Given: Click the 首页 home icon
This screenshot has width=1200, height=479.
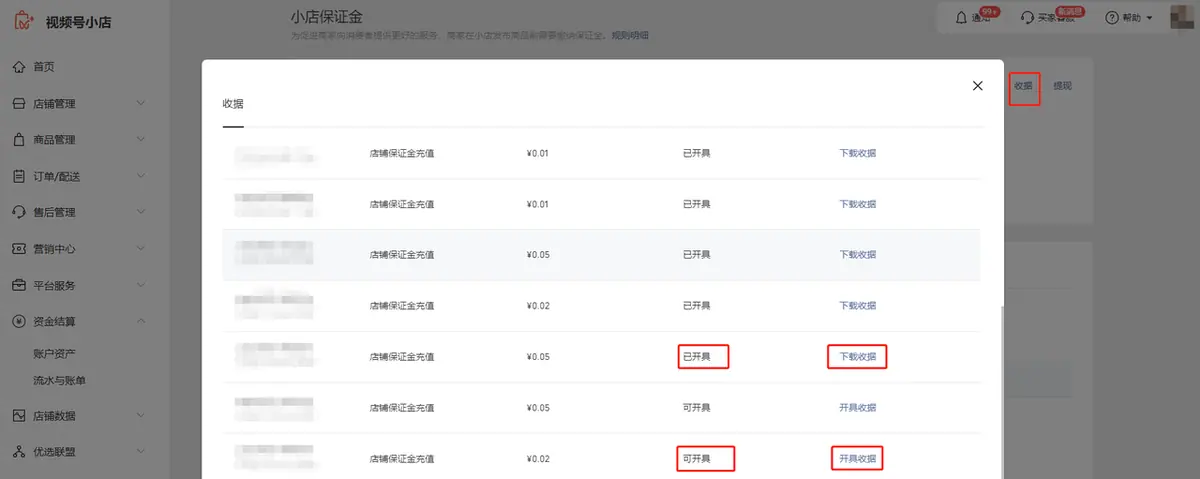Looking at the screenshot, I should point(19,67).
